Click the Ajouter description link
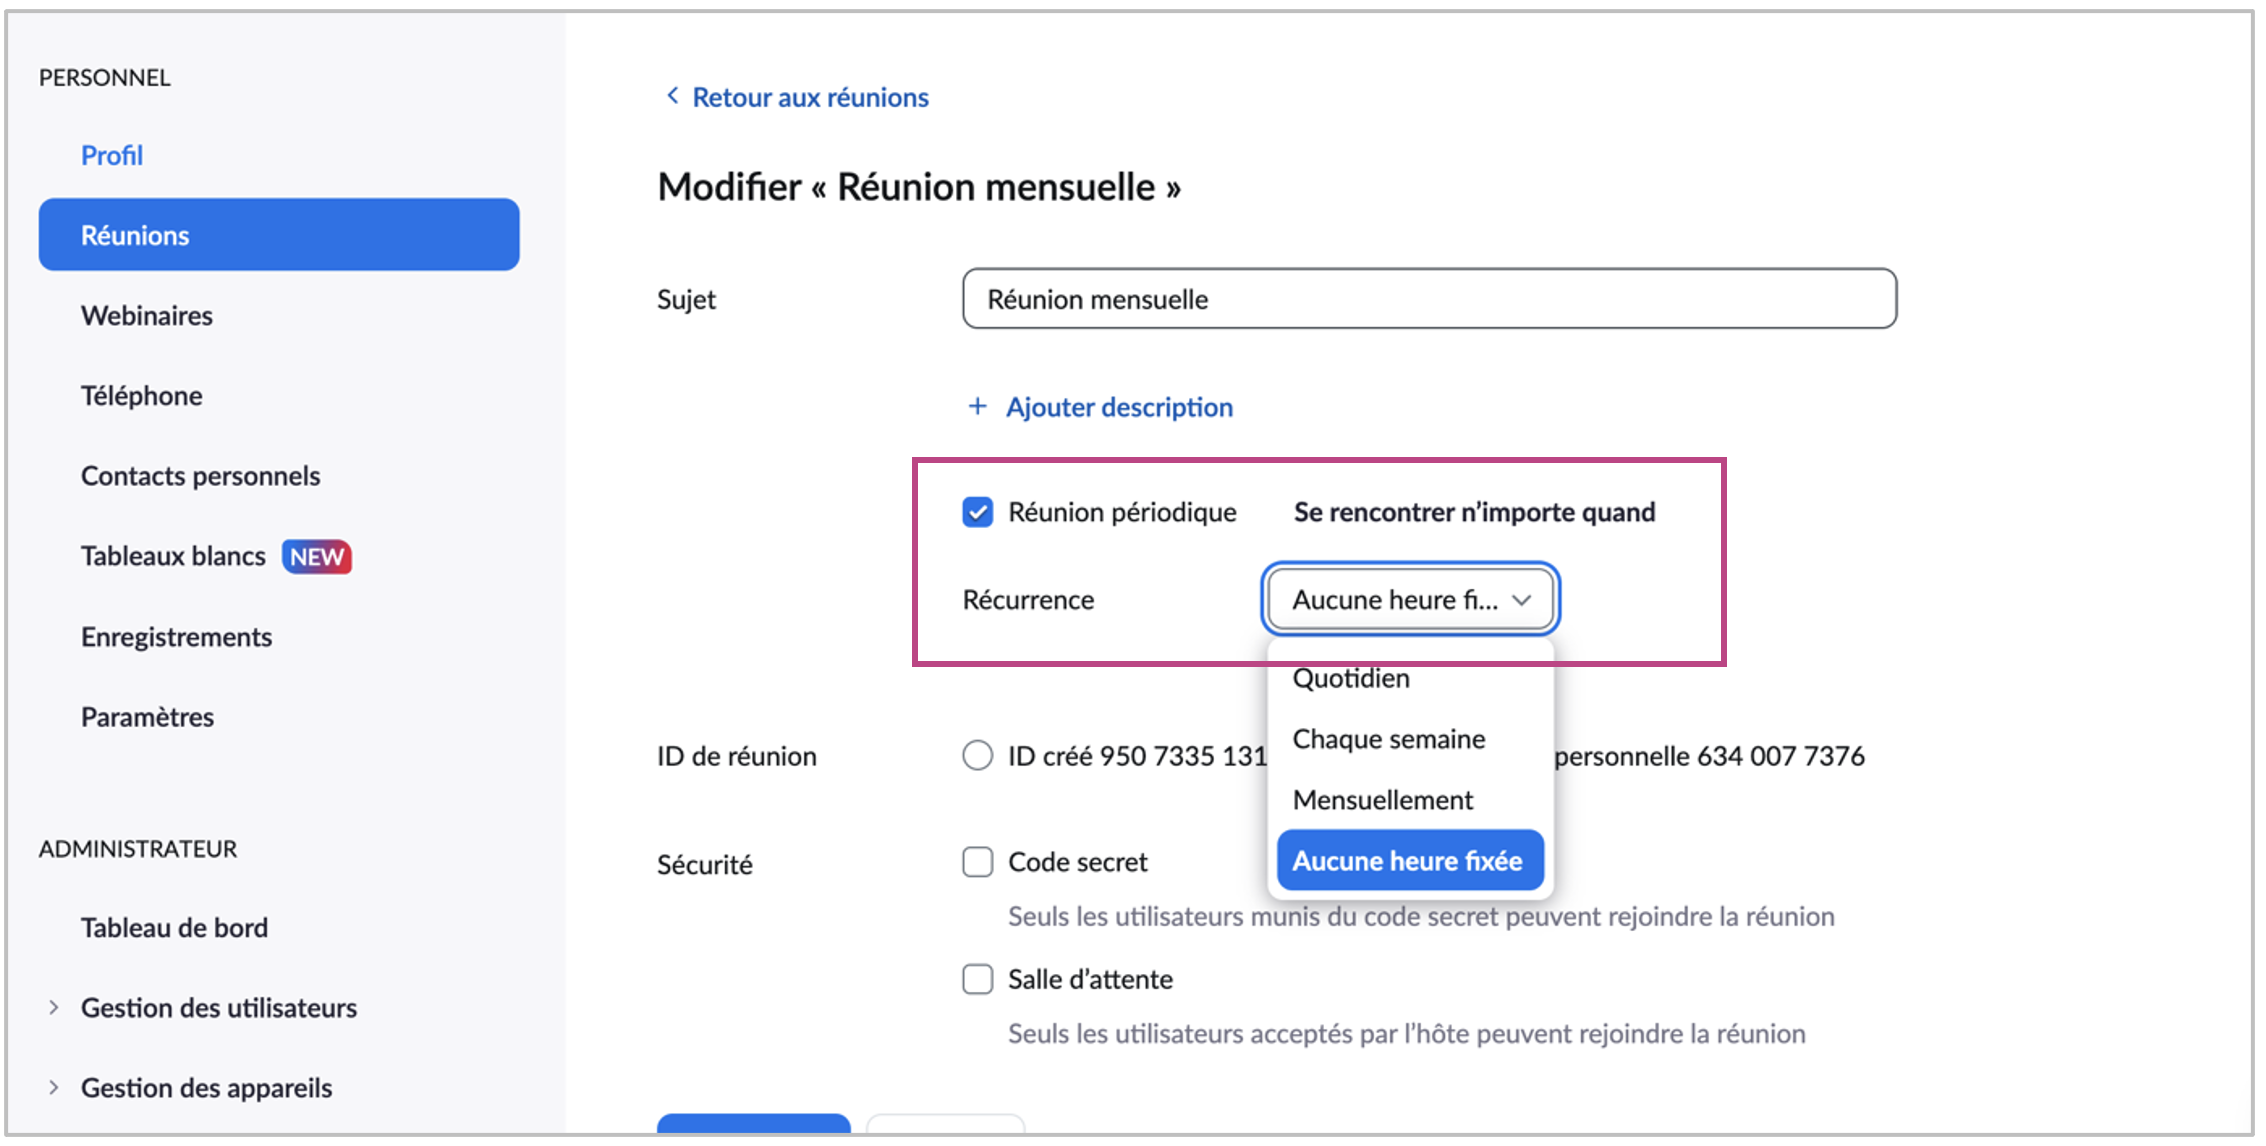 coord(1119,407)
